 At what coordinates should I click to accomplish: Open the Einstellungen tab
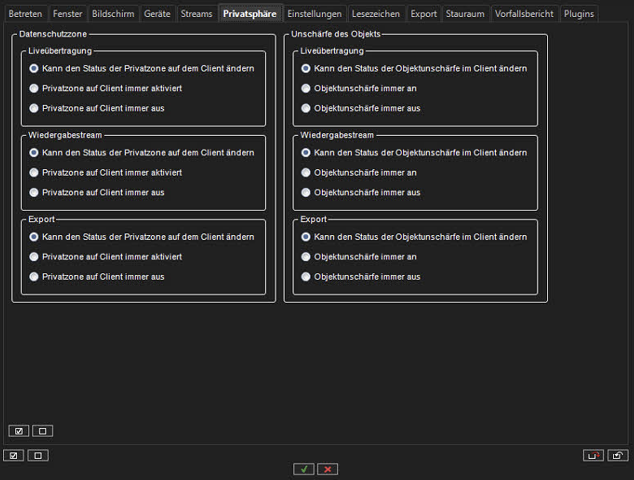315,14
